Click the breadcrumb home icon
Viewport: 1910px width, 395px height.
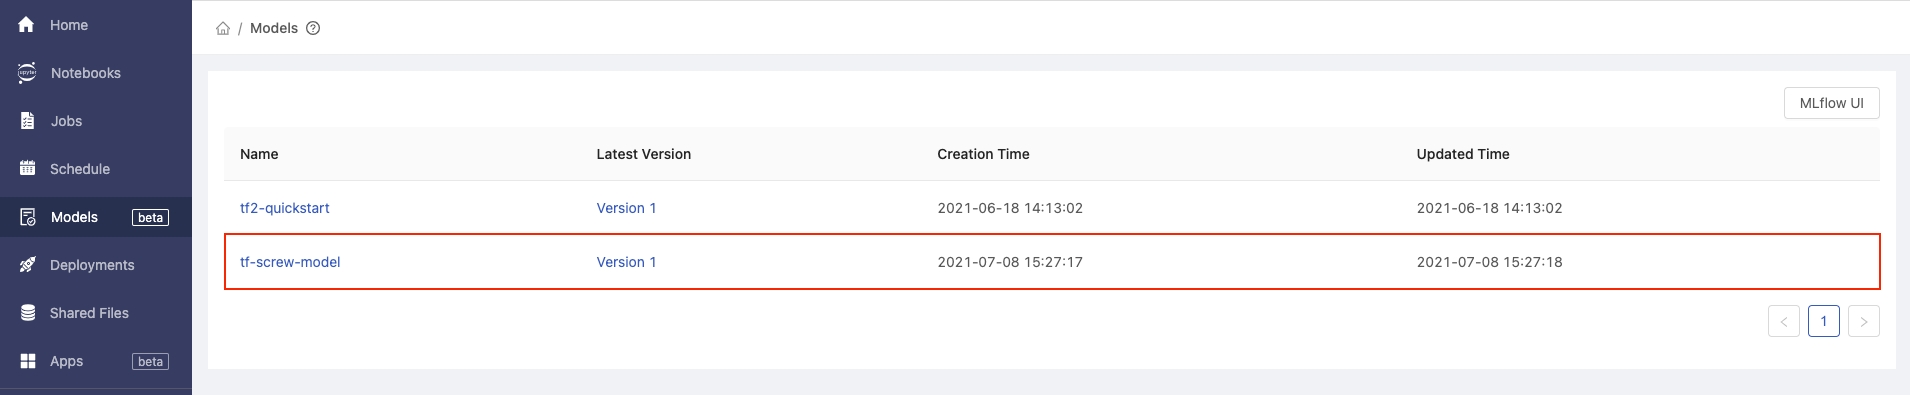tap(223, 28)
